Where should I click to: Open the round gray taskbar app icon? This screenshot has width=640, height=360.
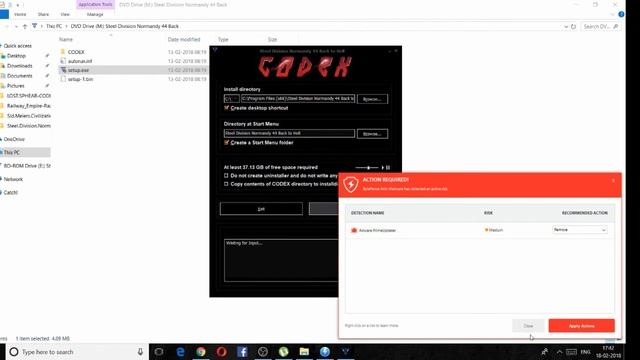point(263,352)
